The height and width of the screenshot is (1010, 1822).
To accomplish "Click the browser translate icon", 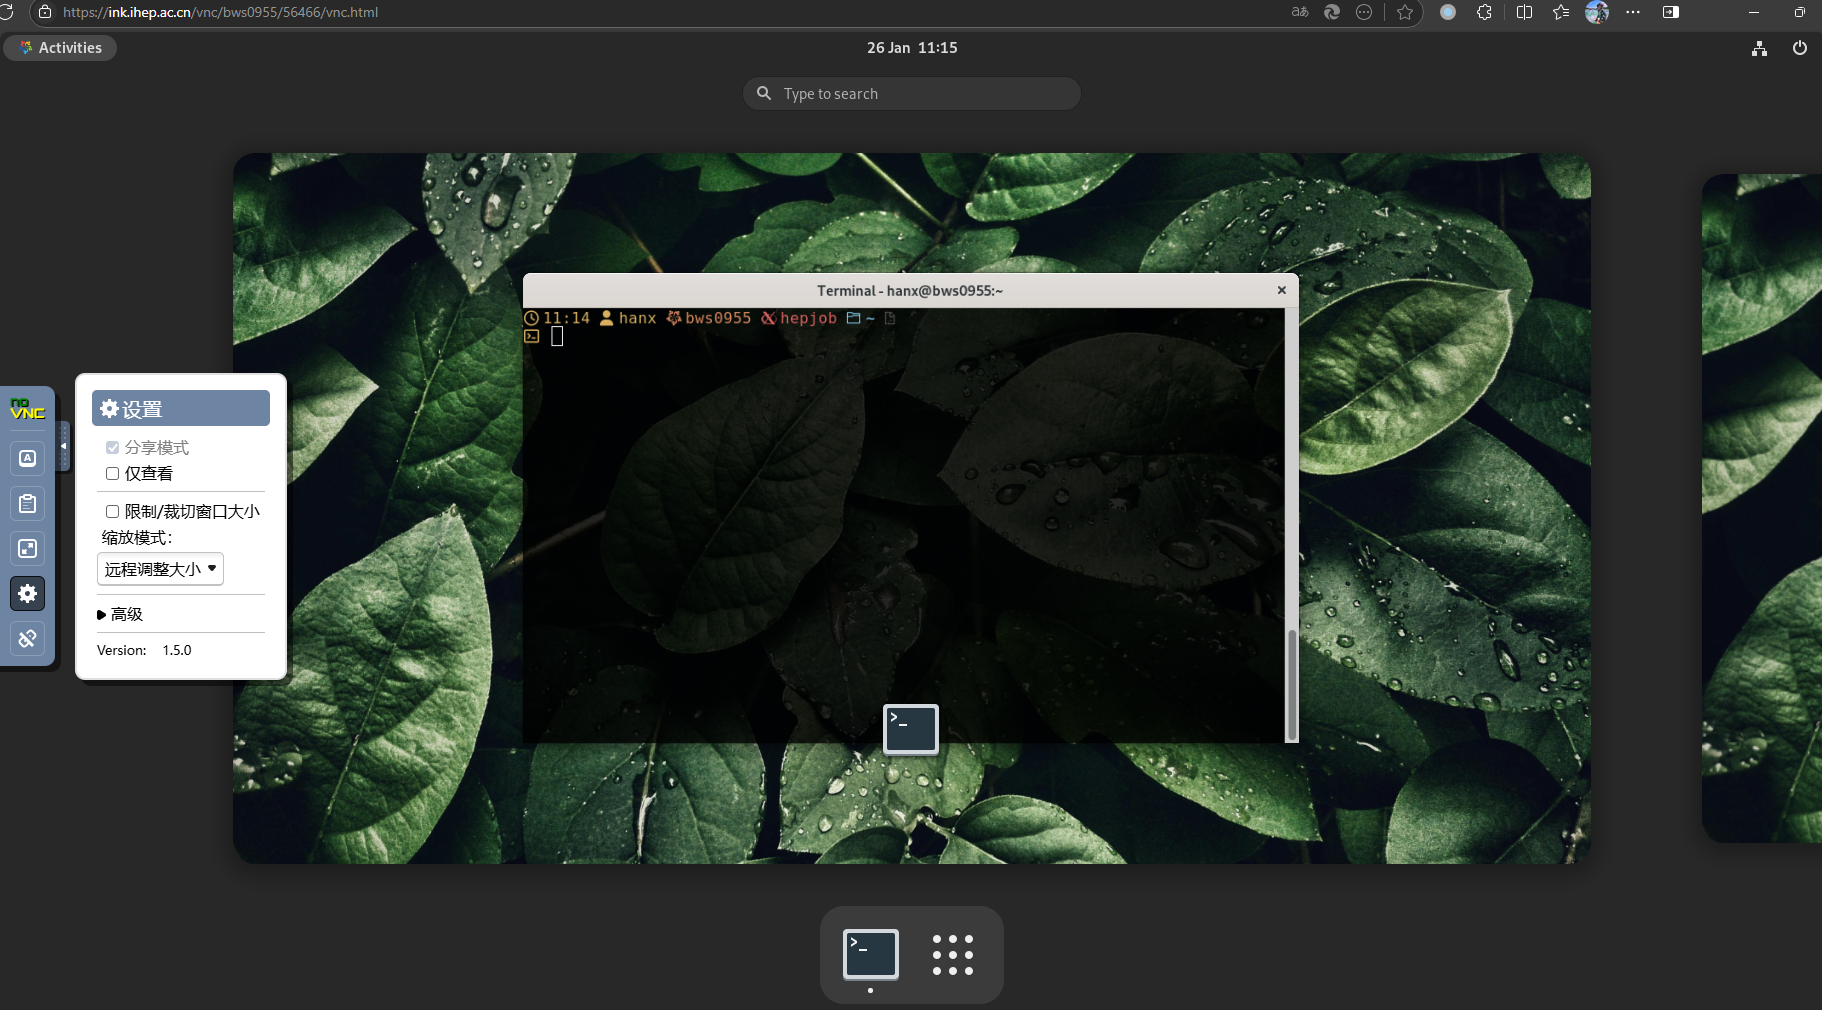I will coord(1300,12).
